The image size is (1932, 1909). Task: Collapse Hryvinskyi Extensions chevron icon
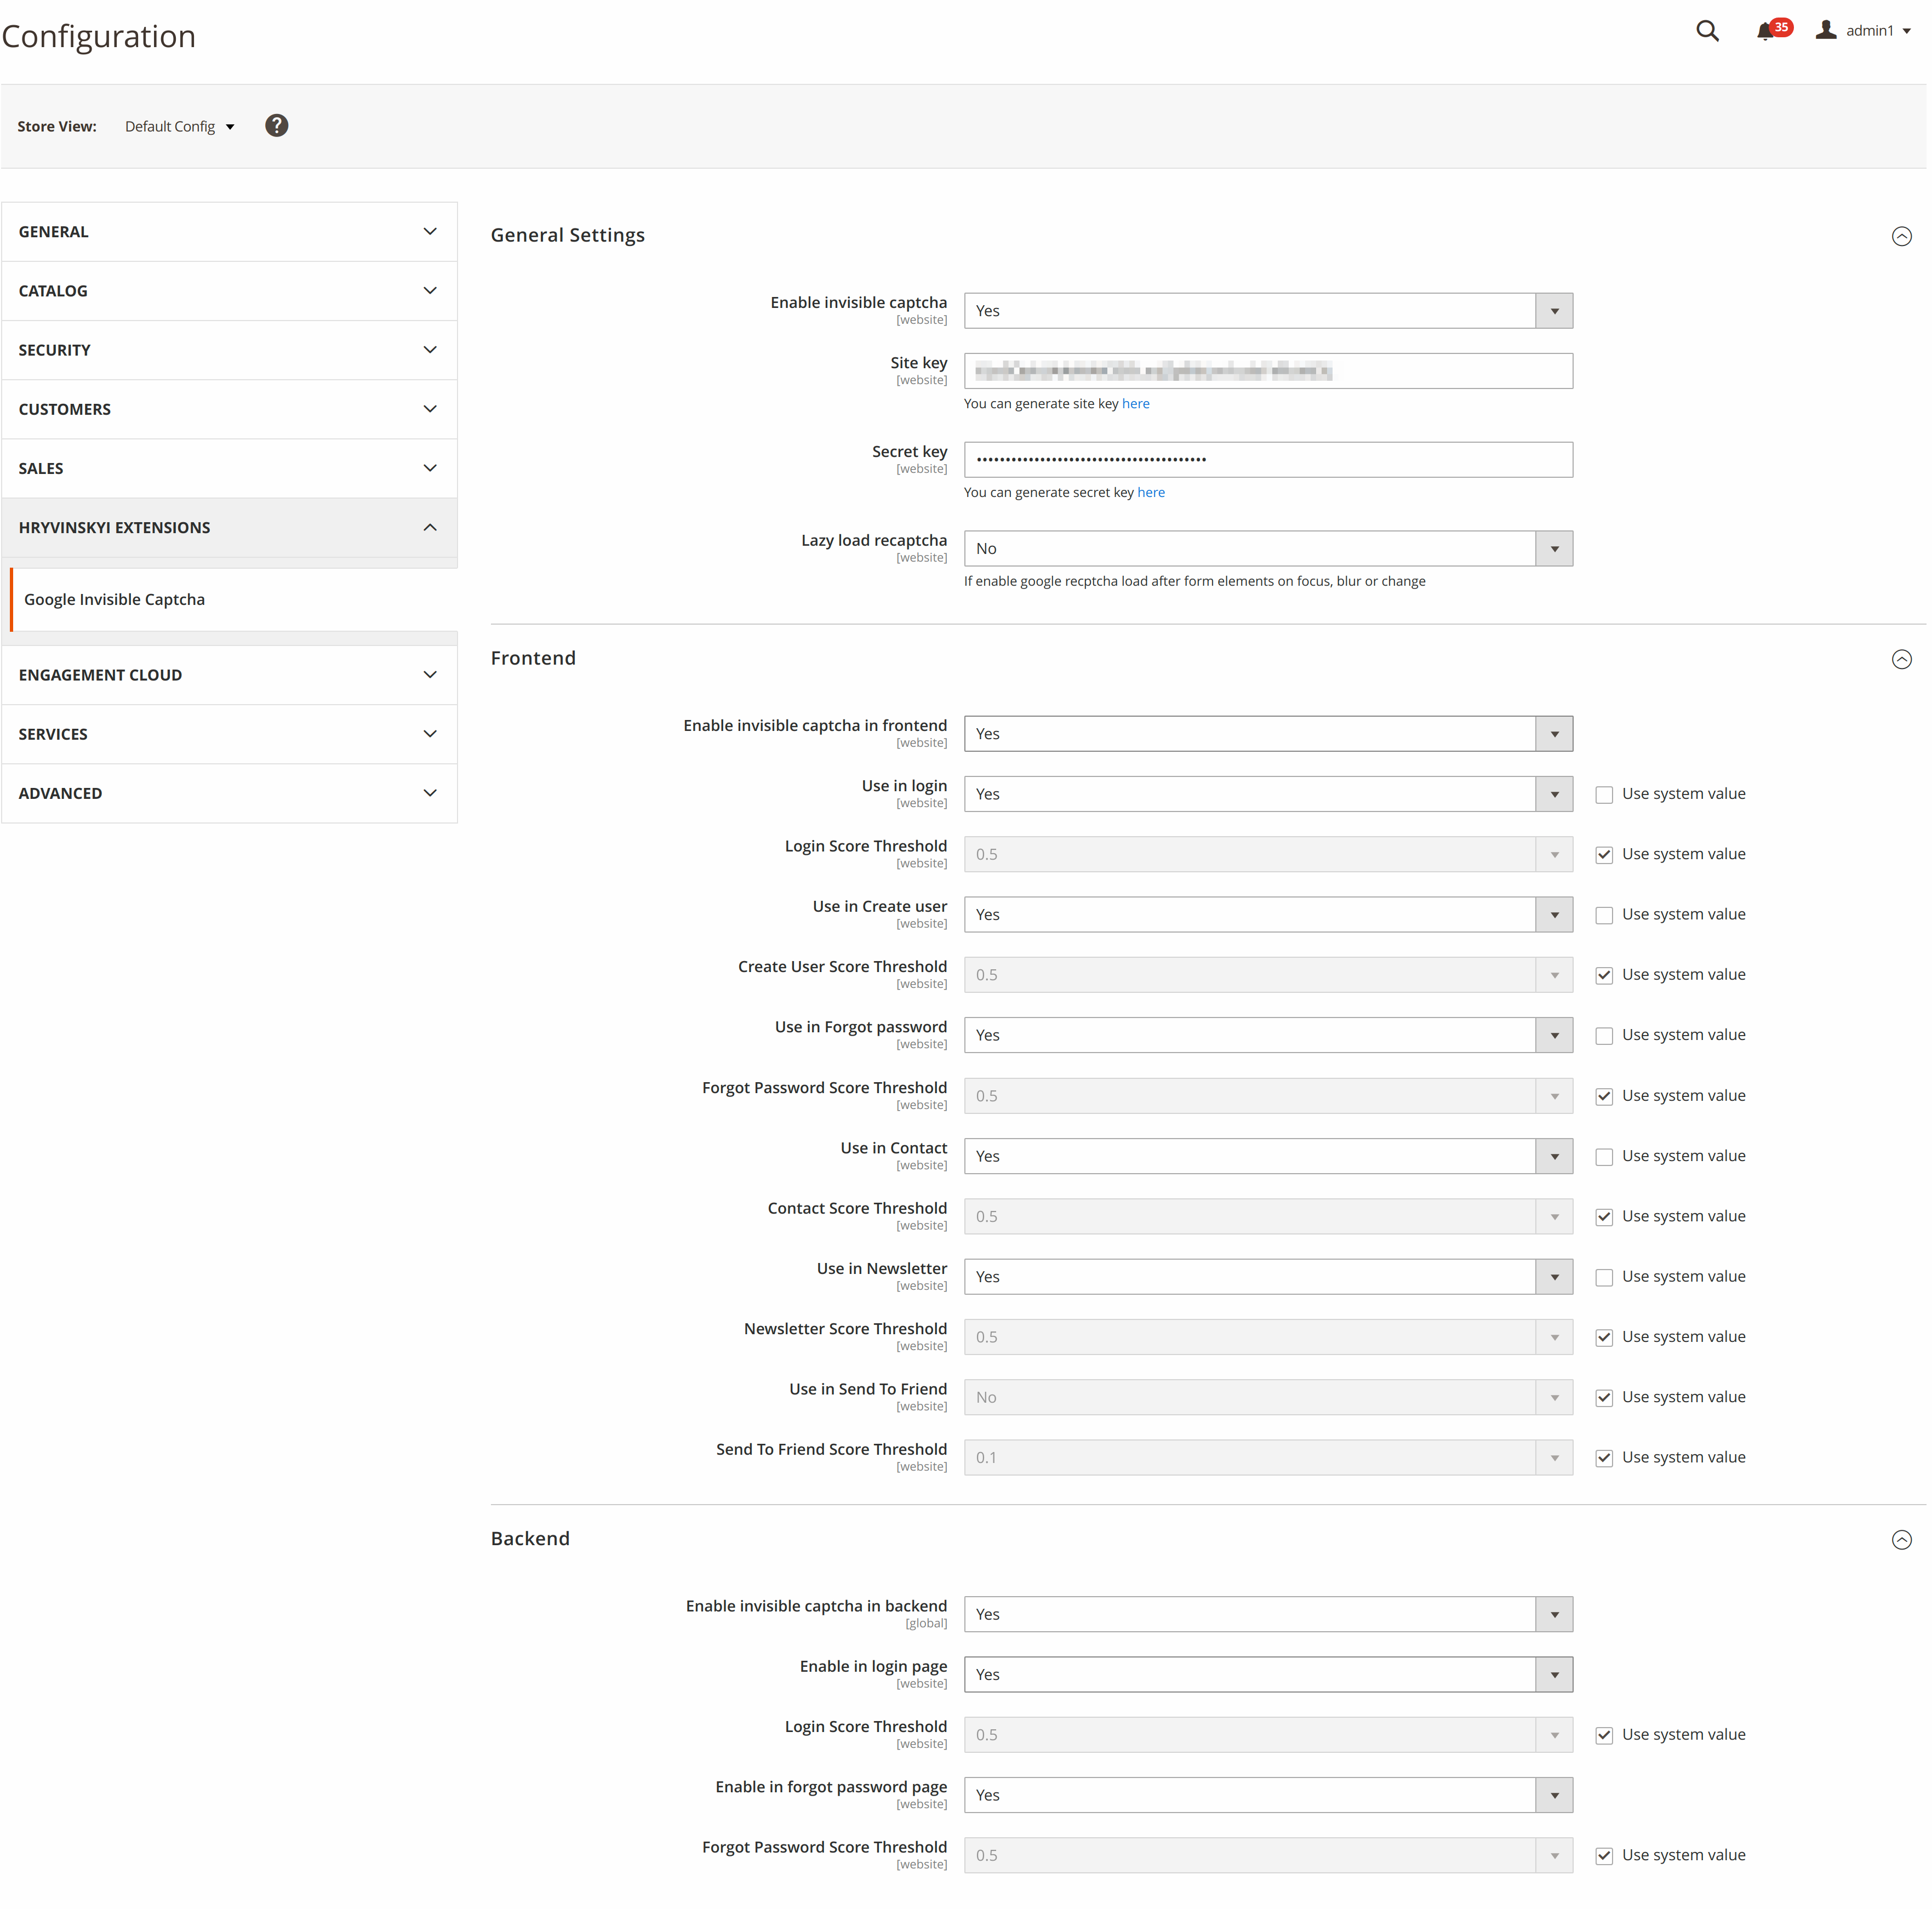click(x=430, y=527)
